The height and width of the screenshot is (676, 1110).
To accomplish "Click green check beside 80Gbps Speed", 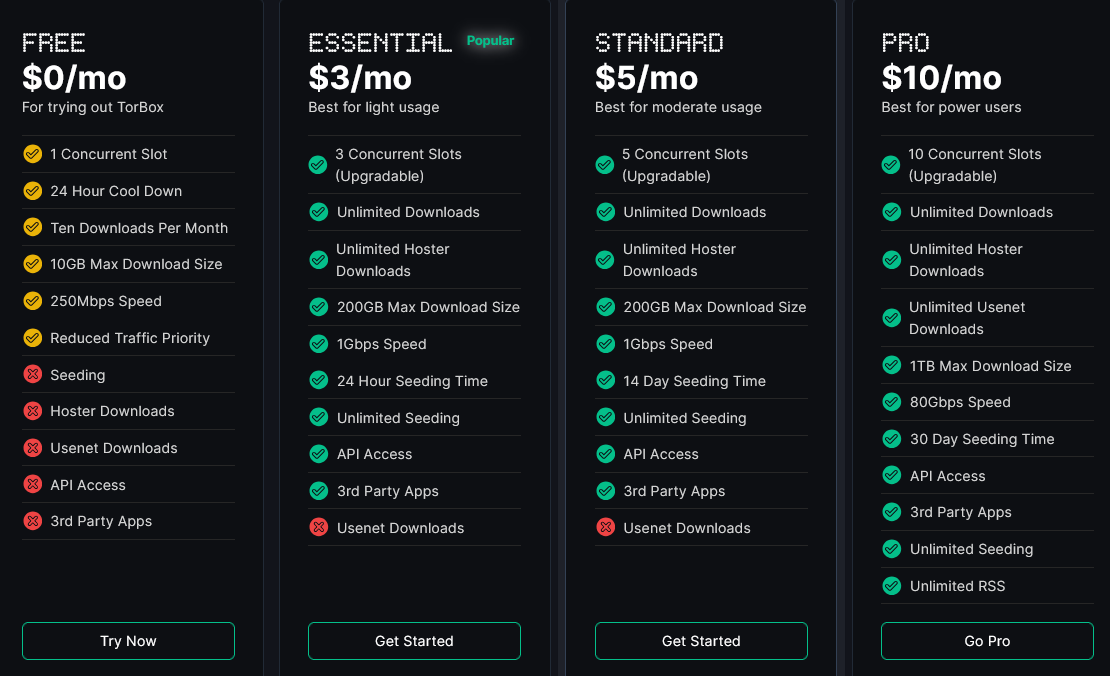I will point(892,402).
